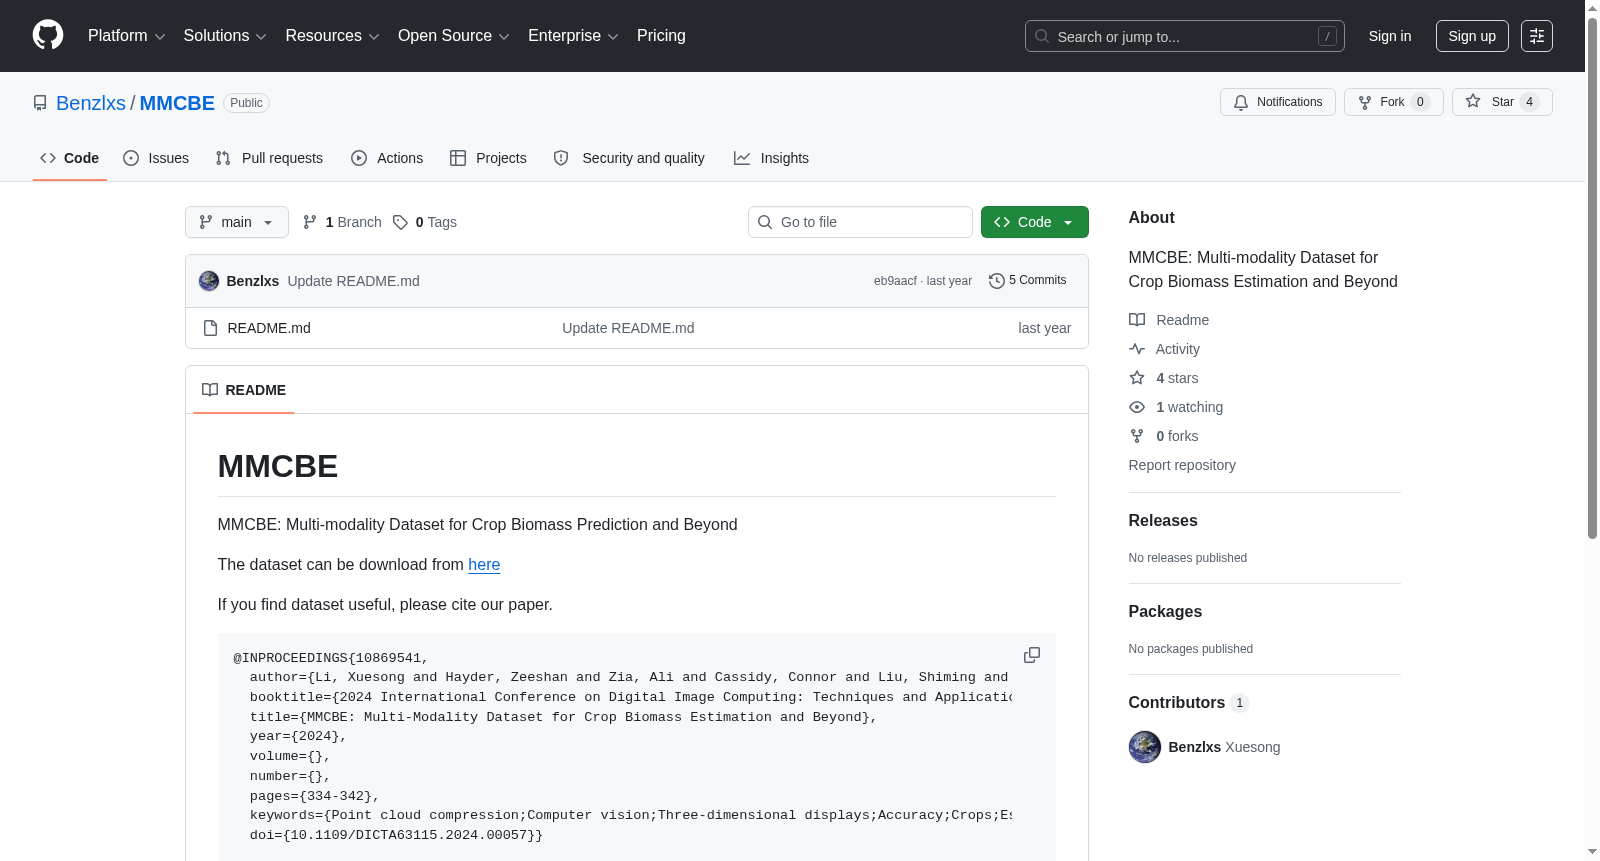
Task: Expand the Enterprise menu
Action: pyautogui.click(x=573, y=36)
